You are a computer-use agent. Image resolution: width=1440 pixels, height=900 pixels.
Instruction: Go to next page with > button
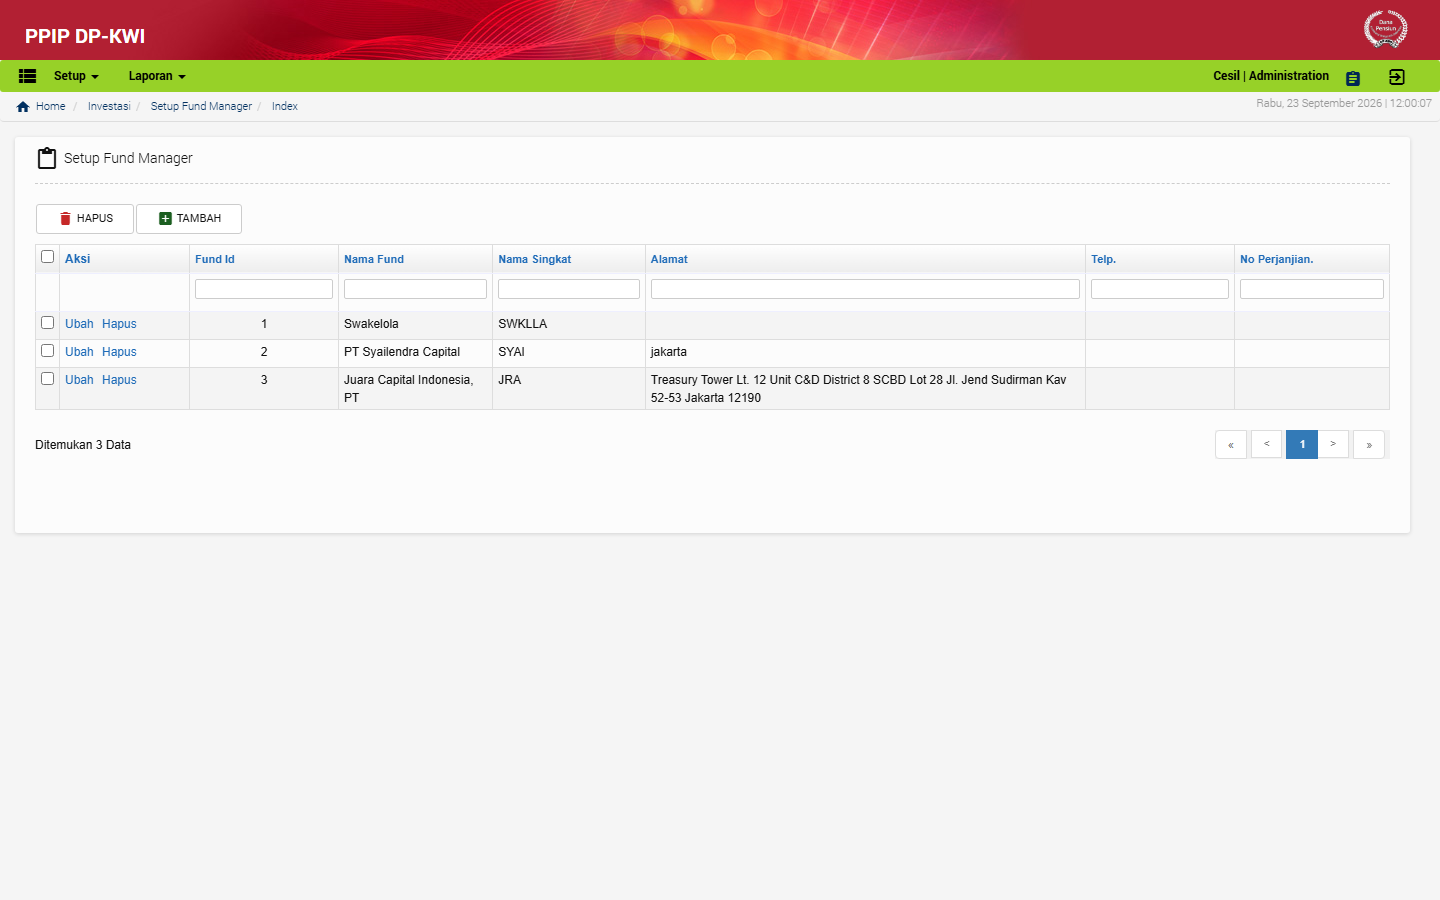tap(1333, 445)
